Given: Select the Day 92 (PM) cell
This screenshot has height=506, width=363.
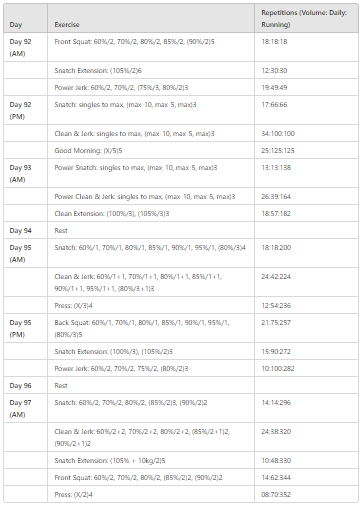Looking at the screenshot, I should [25, 110].
